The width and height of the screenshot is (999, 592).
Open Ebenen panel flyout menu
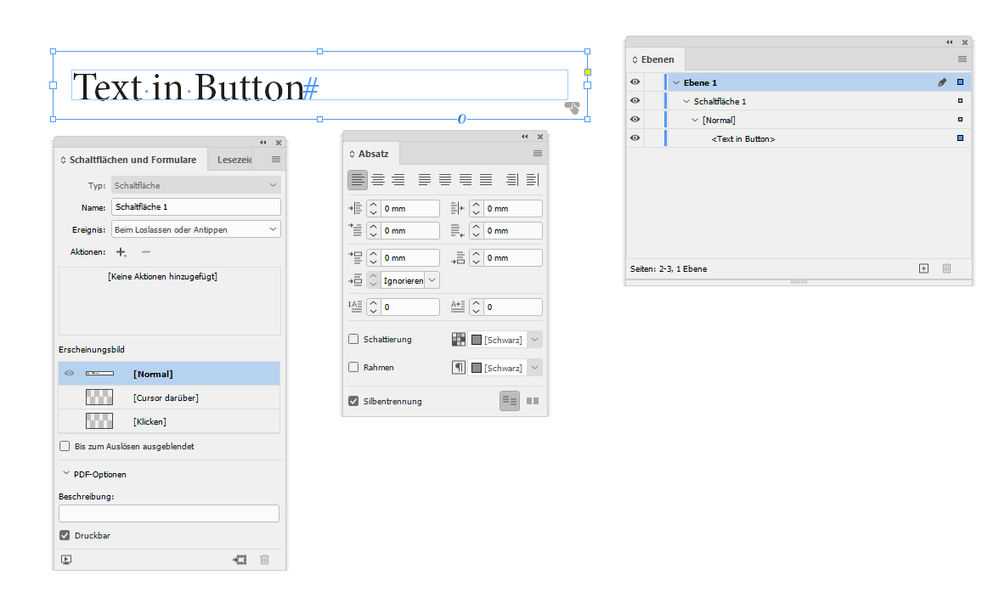[962, 59]
